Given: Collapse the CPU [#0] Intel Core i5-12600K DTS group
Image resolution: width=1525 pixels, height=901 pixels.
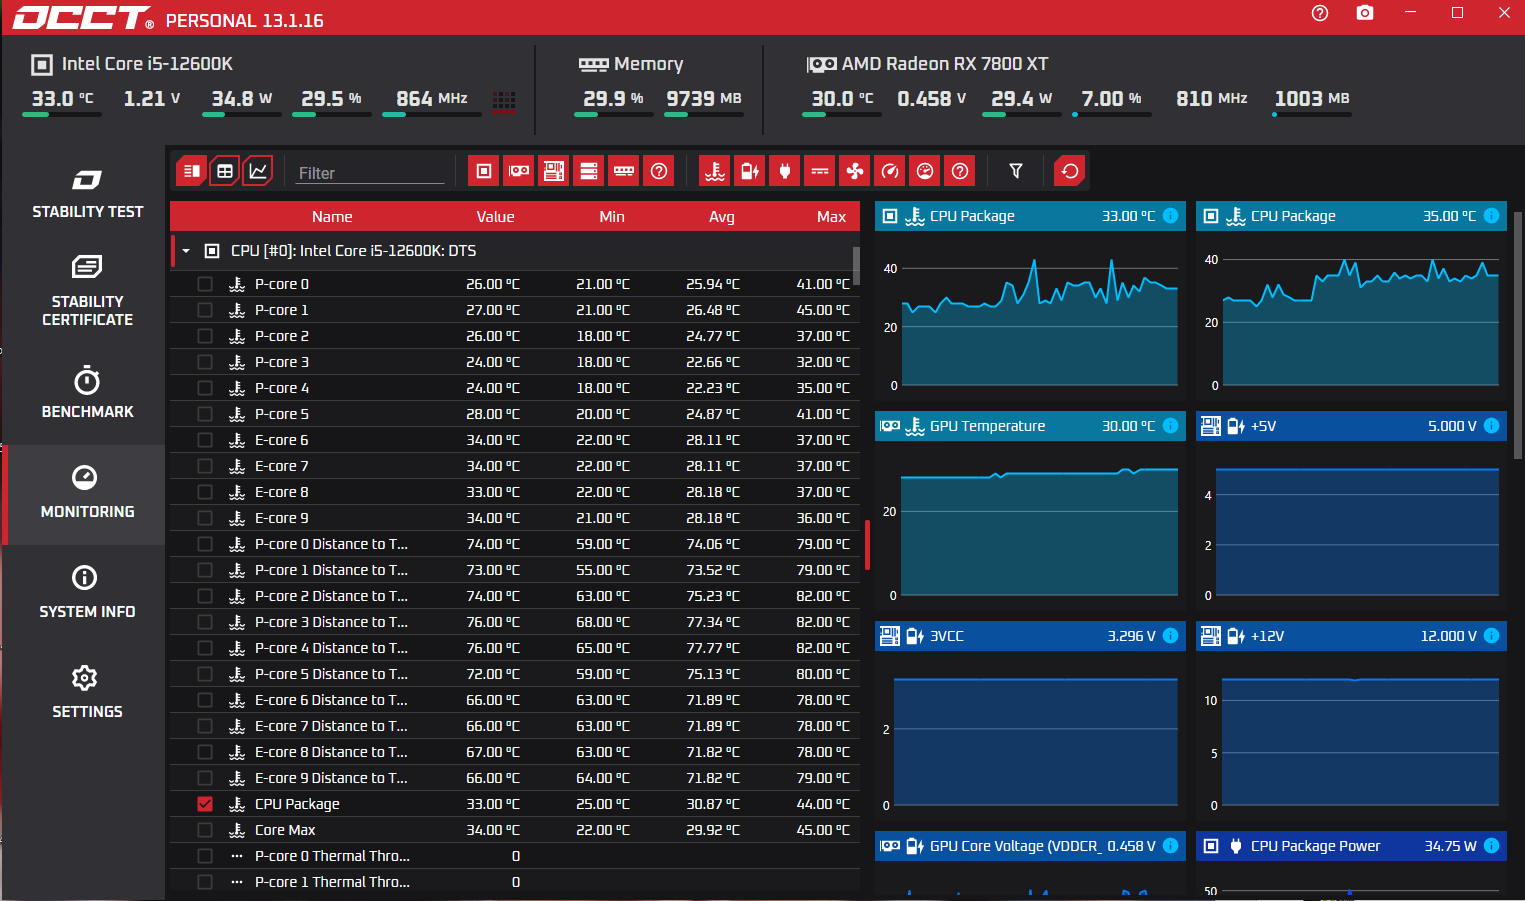Looking at the screenshot, I should [186, 251].
